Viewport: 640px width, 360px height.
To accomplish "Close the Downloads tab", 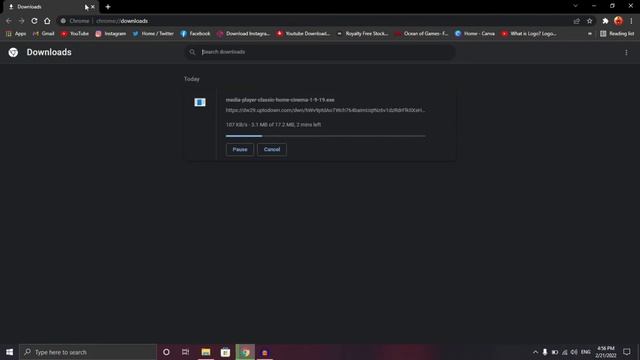I will (93, 7).
